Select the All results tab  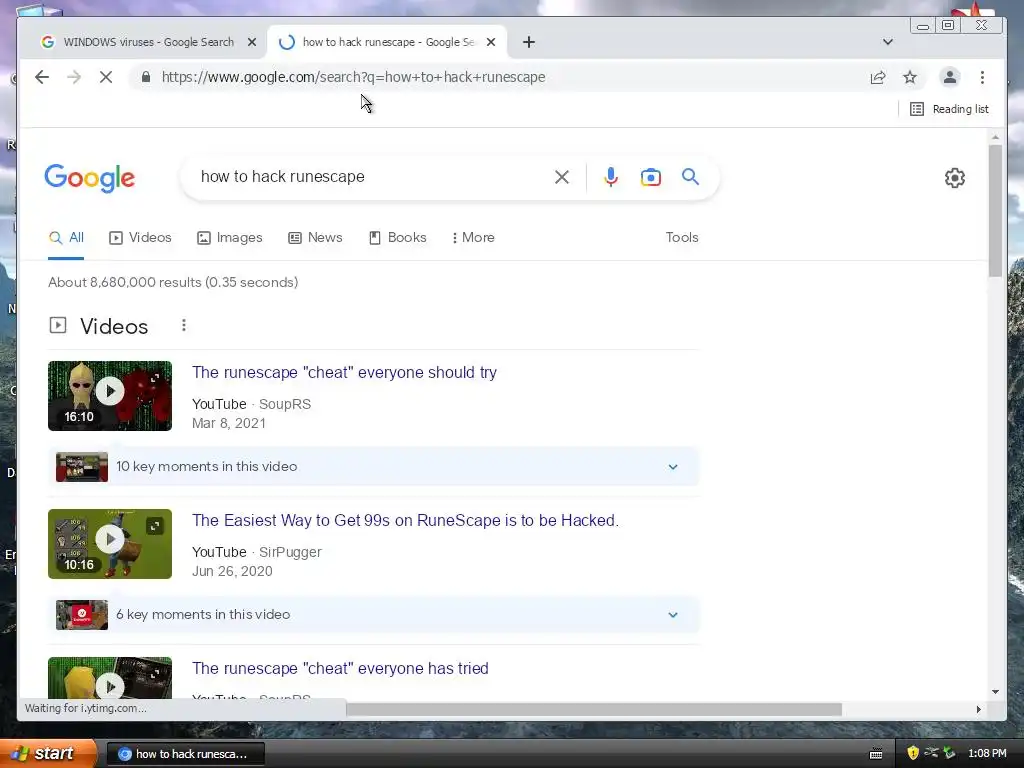click(67, 238)
